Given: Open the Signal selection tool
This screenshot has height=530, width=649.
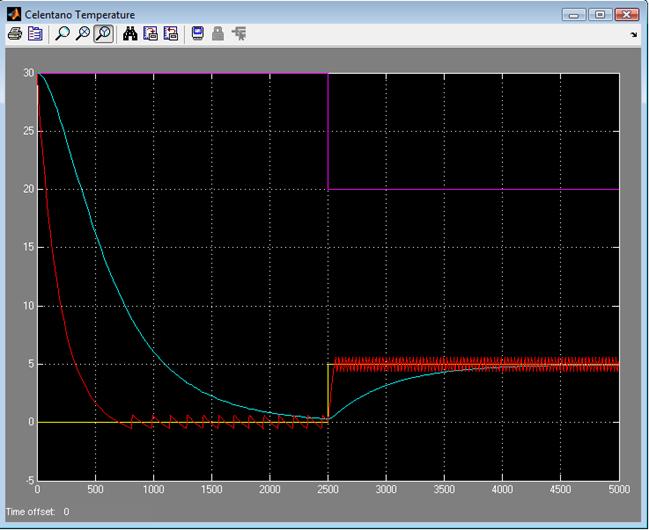Looking at the screenshot, I should pyautogui.click(x=239, y=34).
